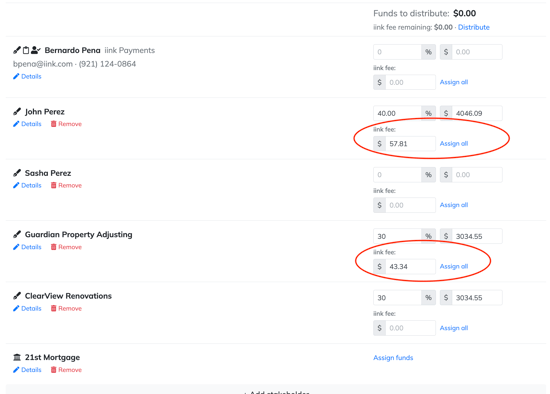Screen dimensions: 550x394
Task: Click the Bernardo Pena name
Action: 72,51
